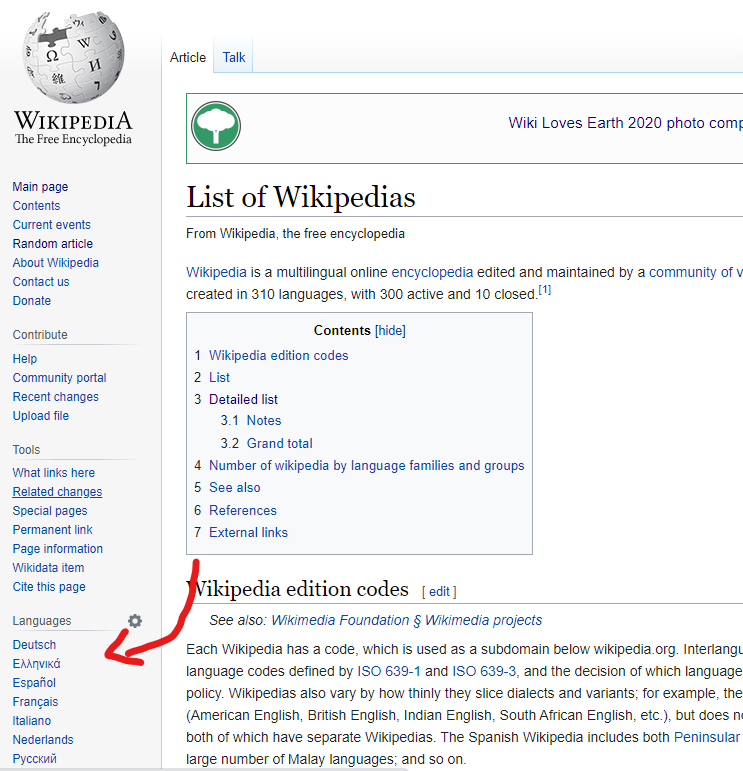Jump to Detailed list section
743x771 pixels.
(243, 399)
